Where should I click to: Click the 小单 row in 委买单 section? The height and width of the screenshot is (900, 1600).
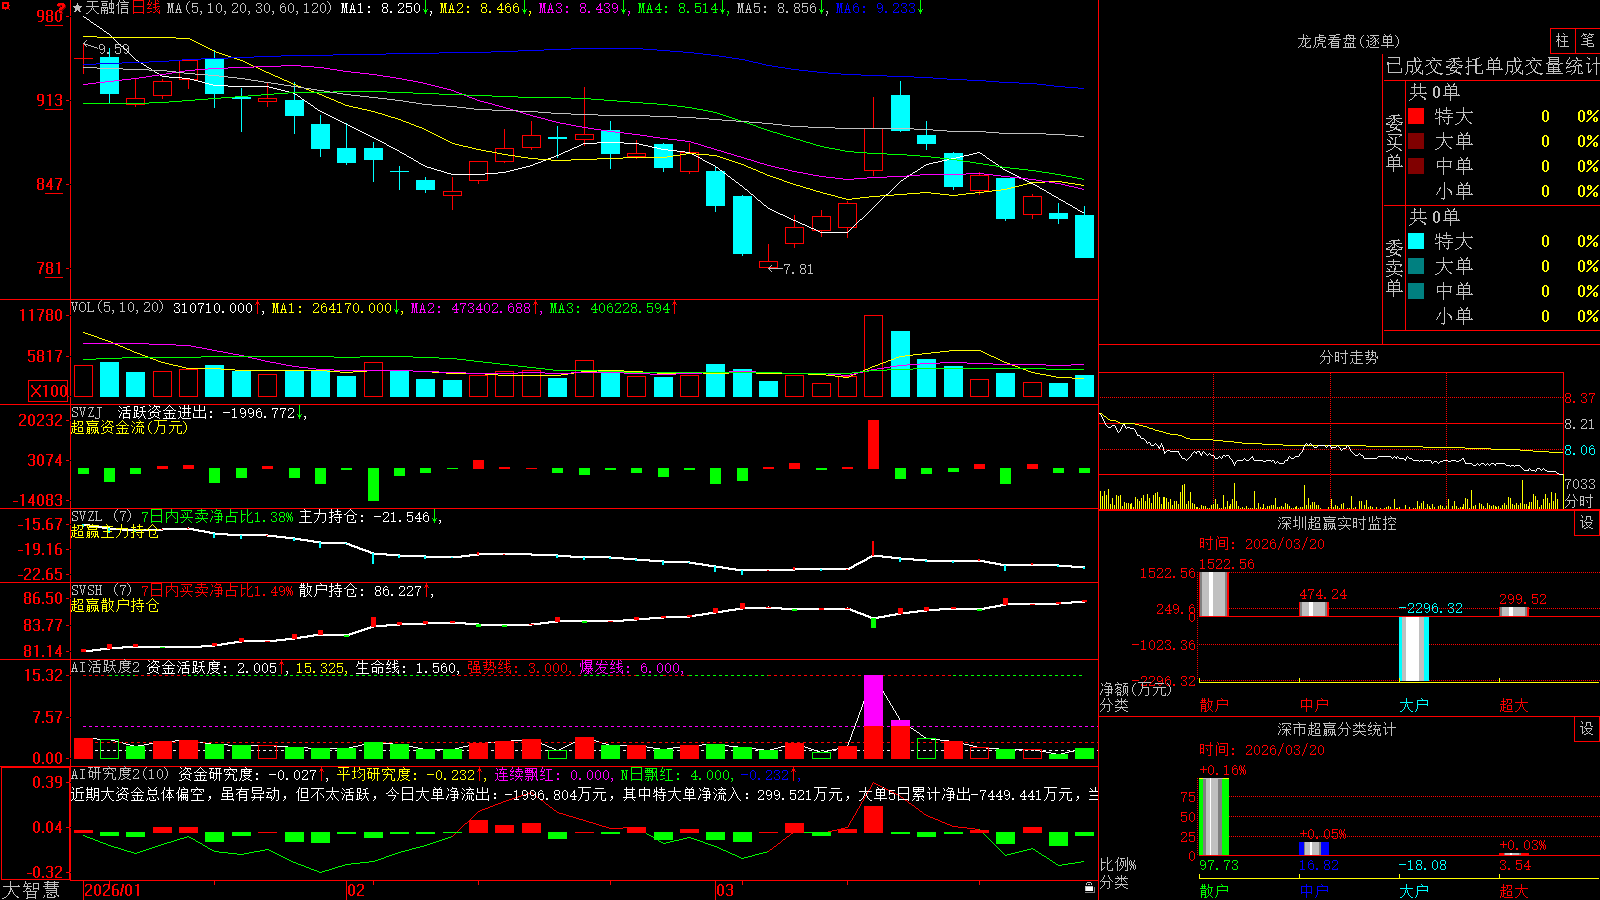pyautogui.click(x=1502, y=191)
